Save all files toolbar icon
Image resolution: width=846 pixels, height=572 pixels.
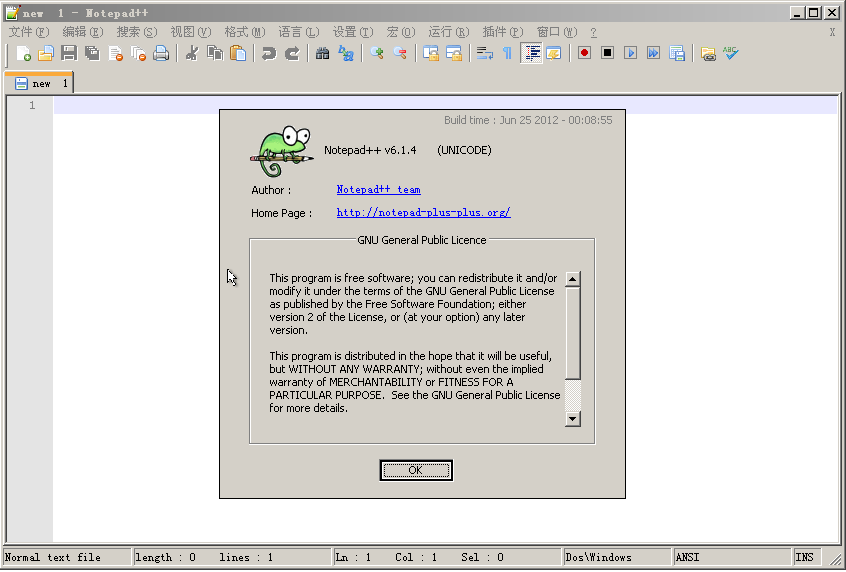click(92, 53)
